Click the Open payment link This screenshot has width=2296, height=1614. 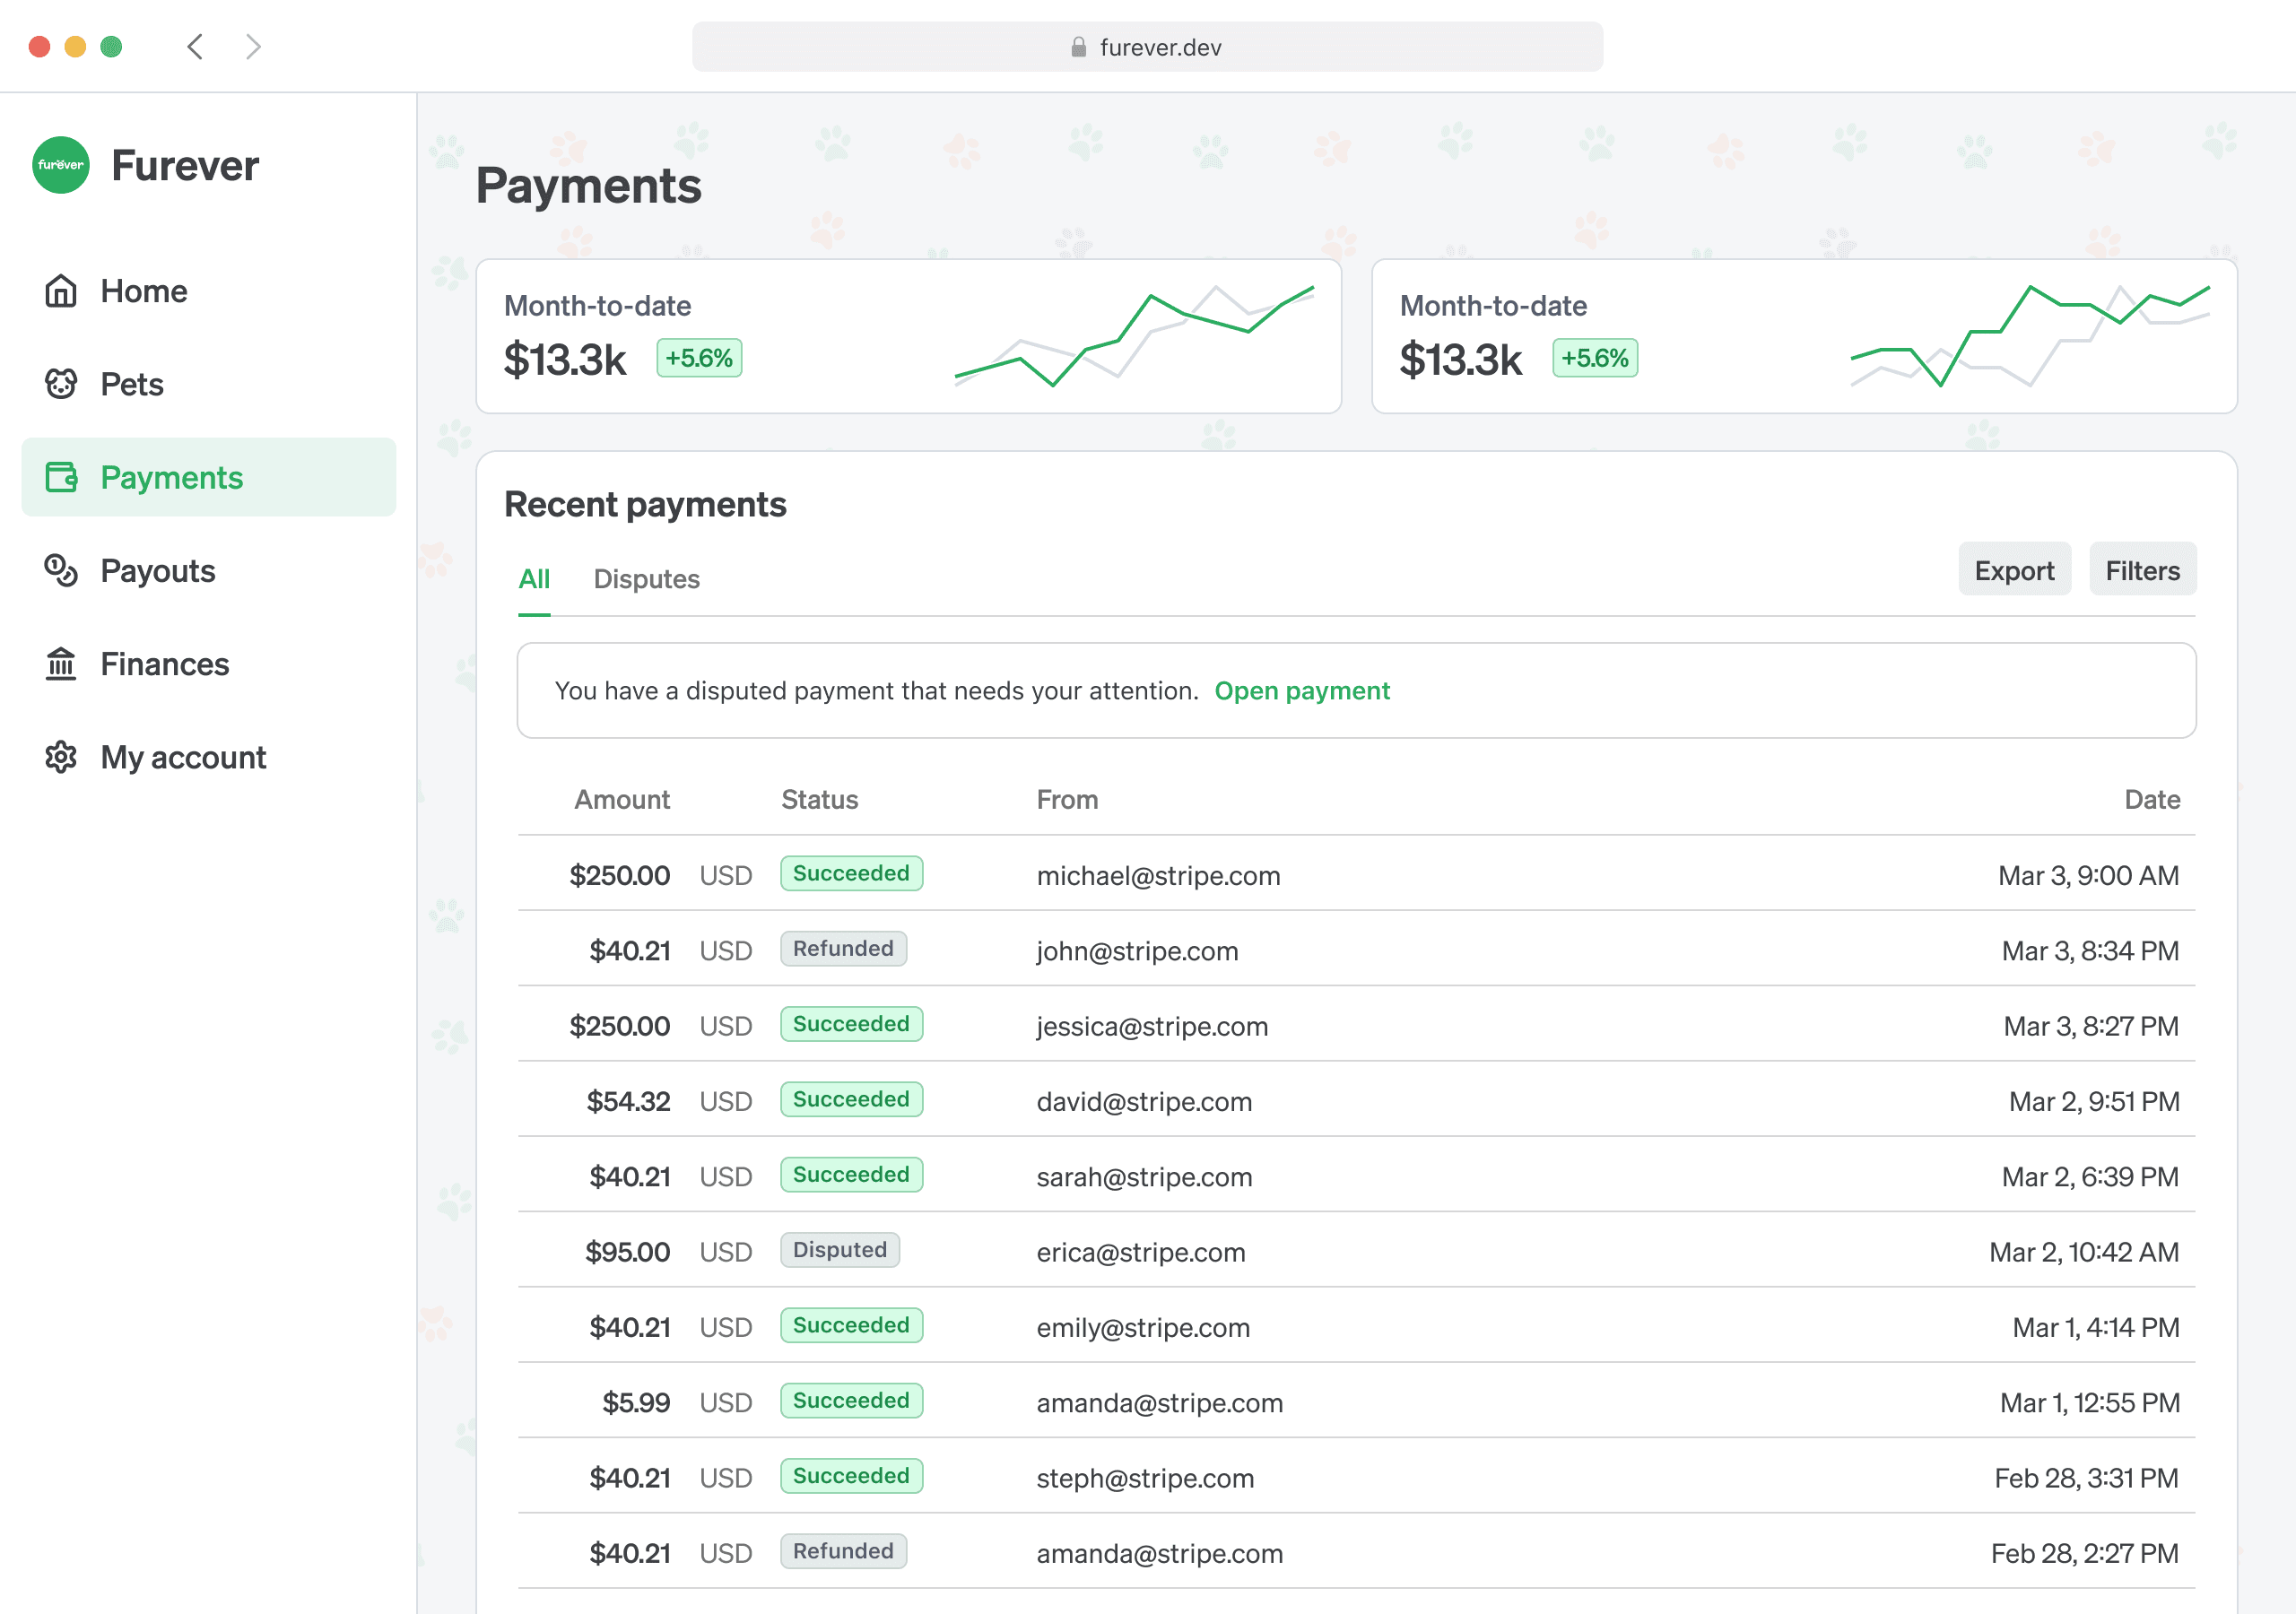click(x=1302, y=690)
